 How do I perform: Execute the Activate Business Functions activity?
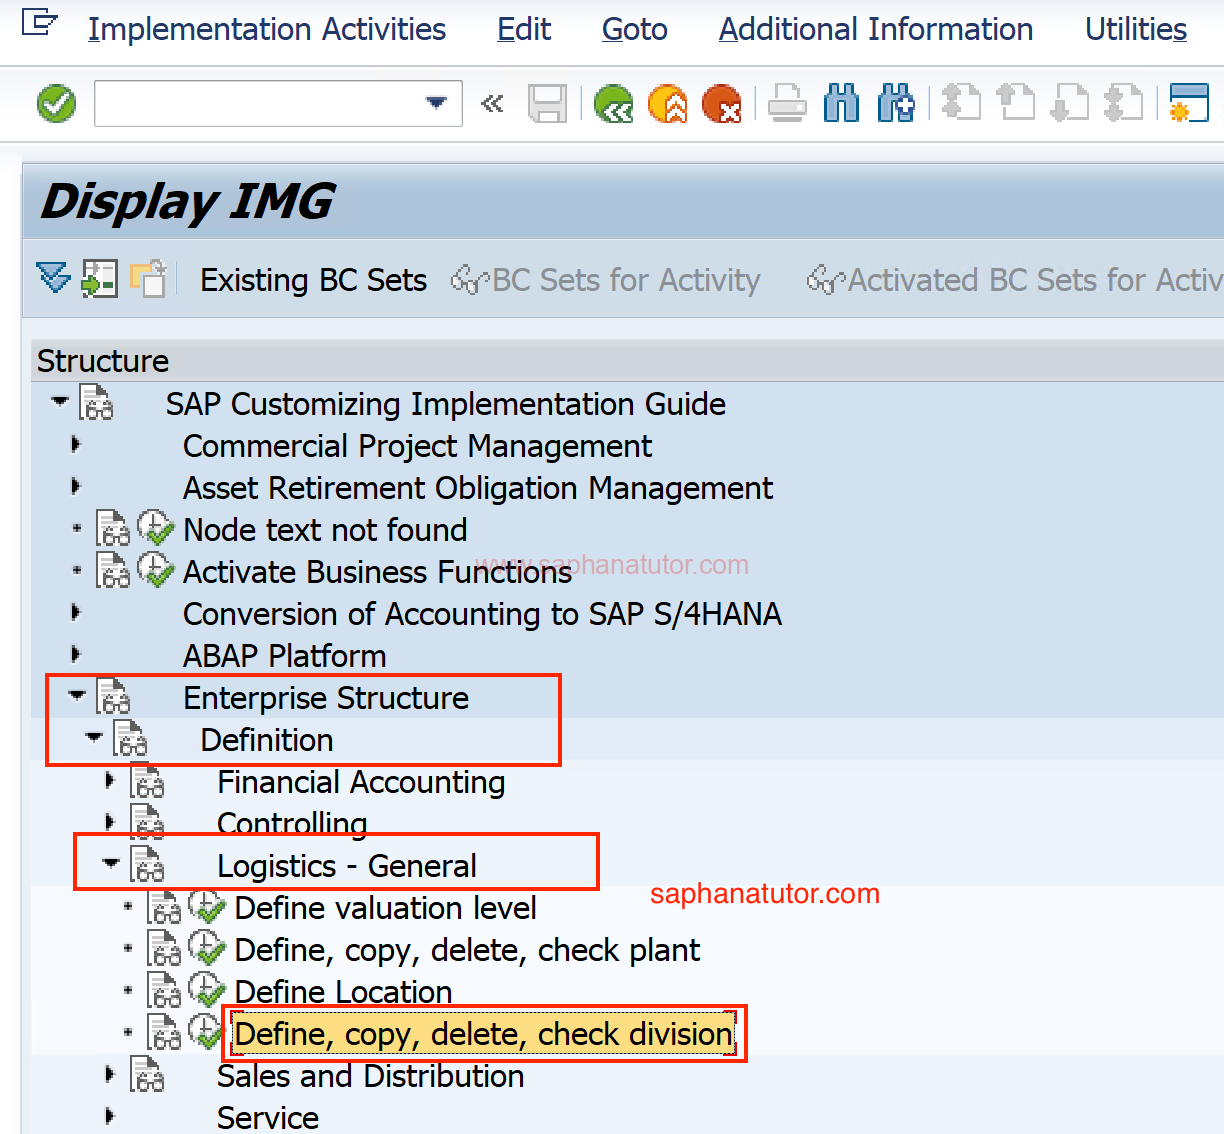(x=155, y=569)
